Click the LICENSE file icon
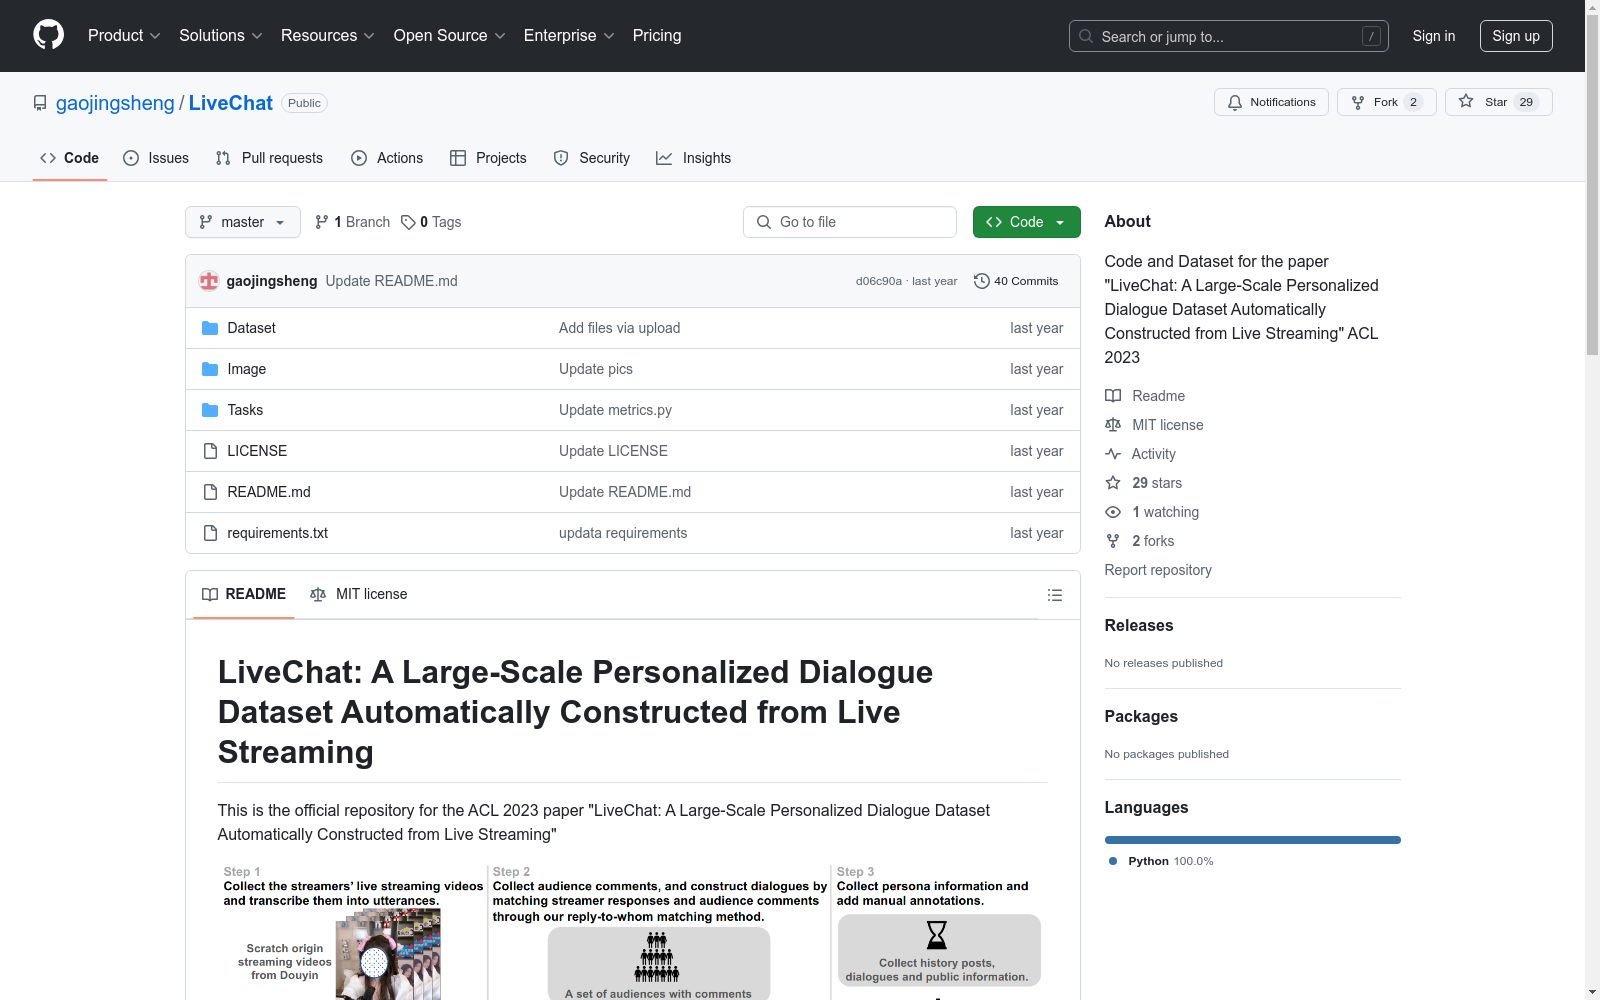The image size is (1600, 1000). coord(210,451)
